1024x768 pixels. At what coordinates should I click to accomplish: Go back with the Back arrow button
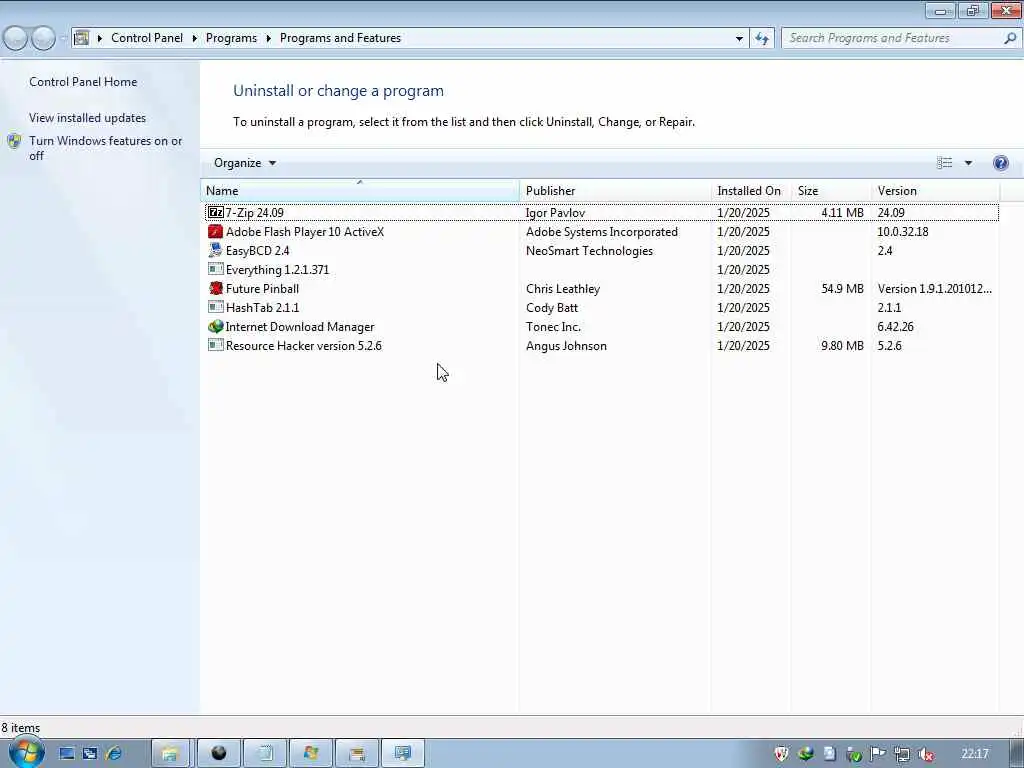15,38
